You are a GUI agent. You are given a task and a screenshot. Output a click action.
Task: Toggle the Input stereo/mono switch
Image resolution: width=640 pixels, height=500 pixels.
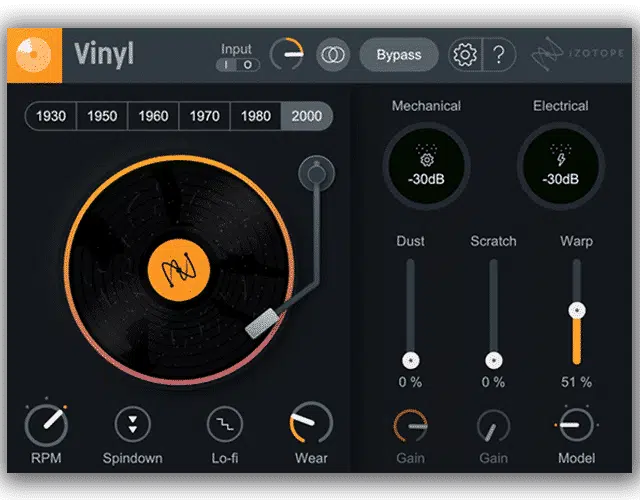238,65
